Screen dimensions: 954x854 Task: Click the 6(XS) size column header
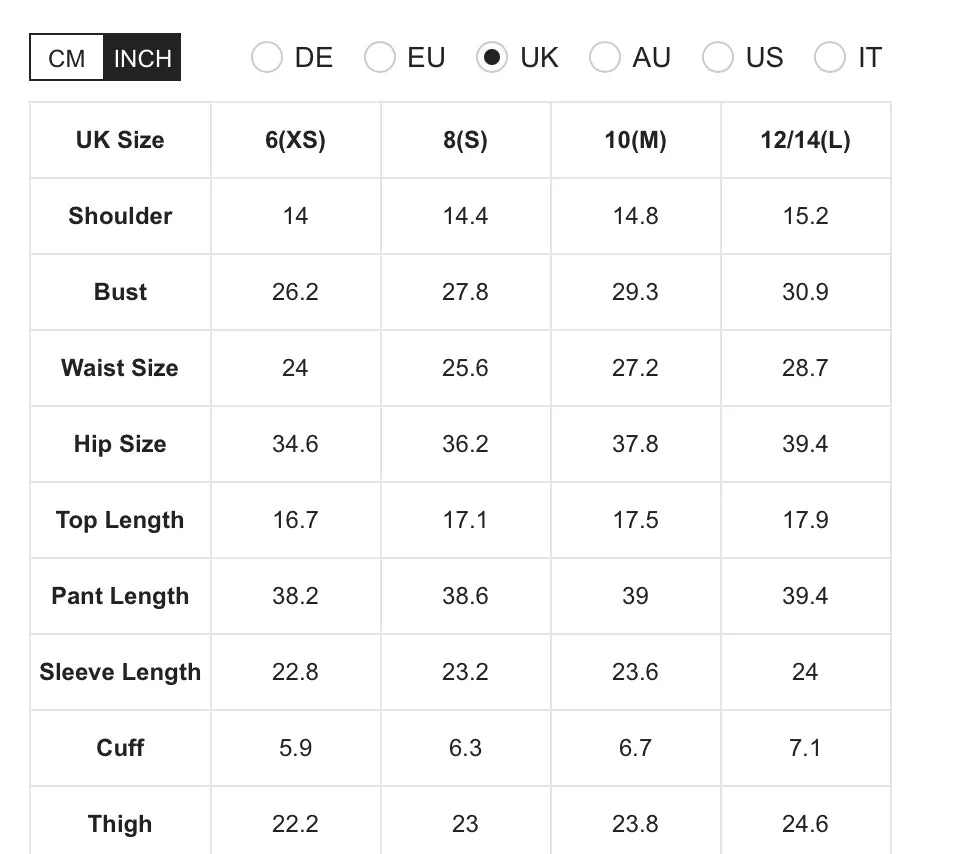tap(295, 140)
